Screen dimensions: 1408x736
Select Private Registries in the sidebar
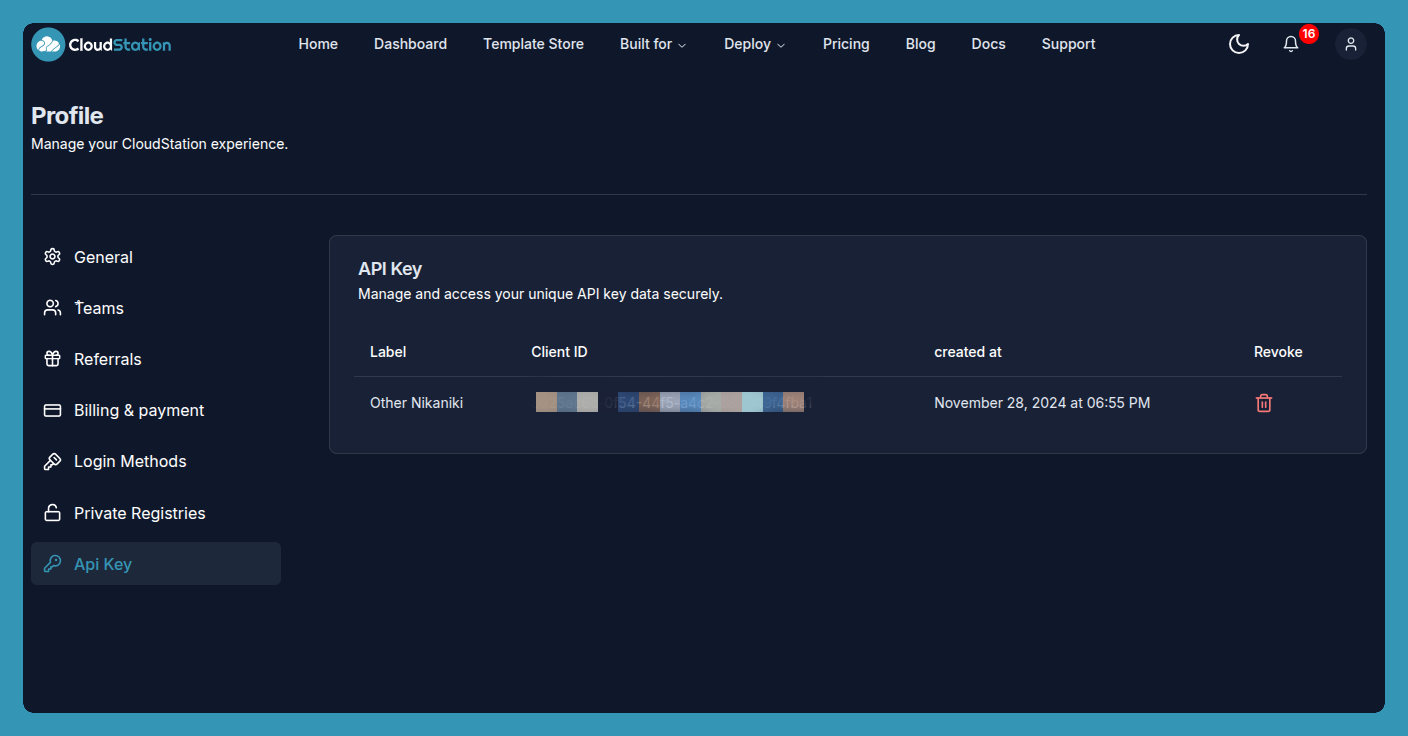[x=156, y=513]
